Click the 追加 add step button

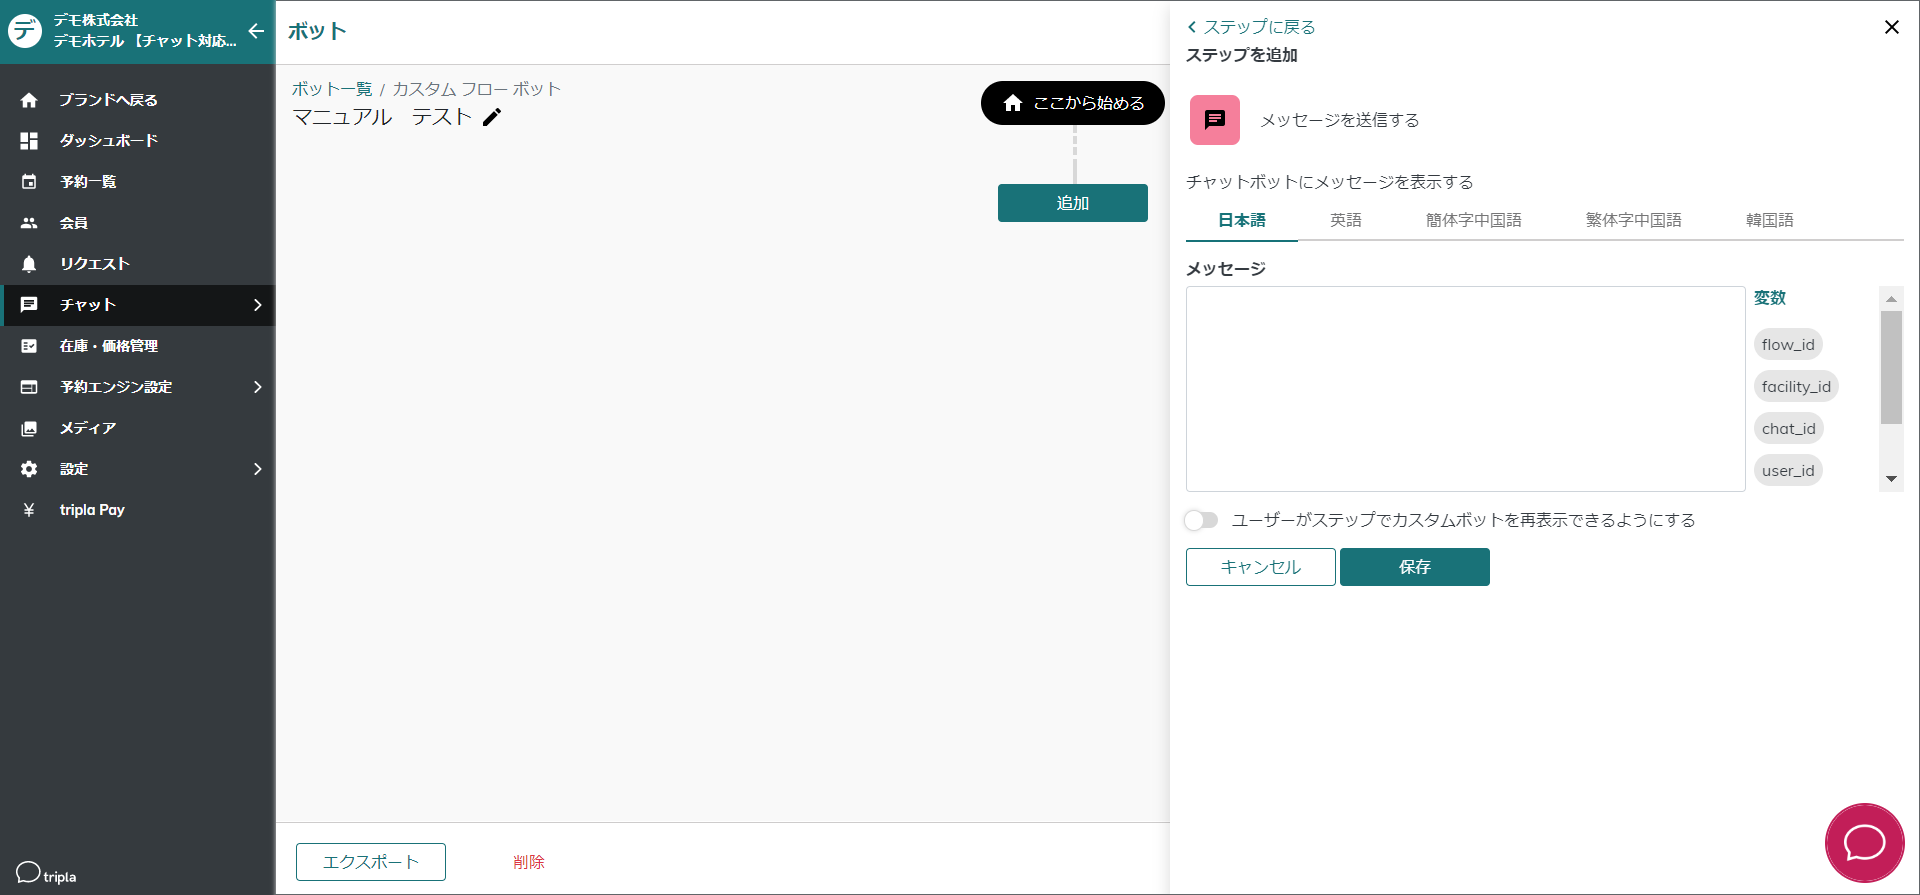(1072, 203)
